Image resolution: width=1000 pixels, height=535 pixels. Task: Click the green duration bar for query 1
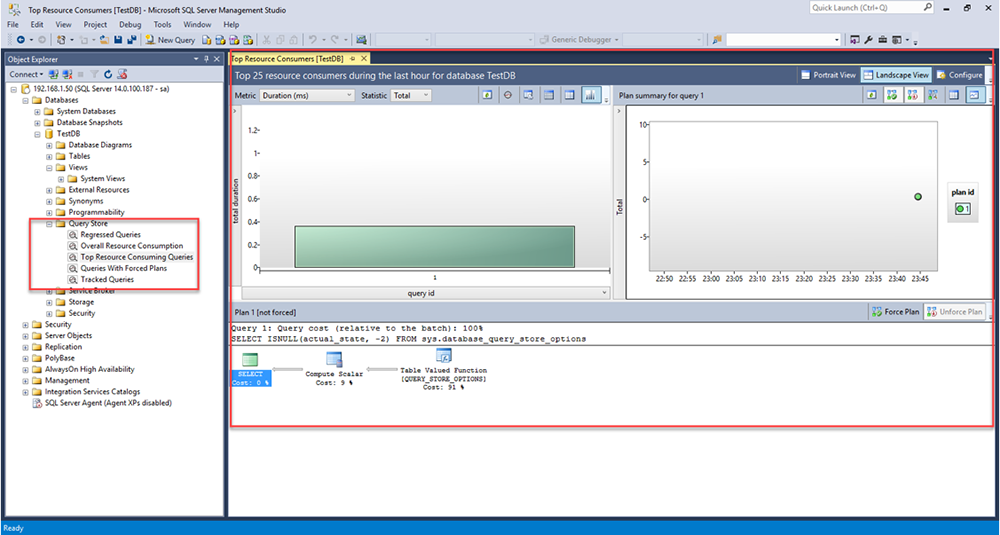434,246
